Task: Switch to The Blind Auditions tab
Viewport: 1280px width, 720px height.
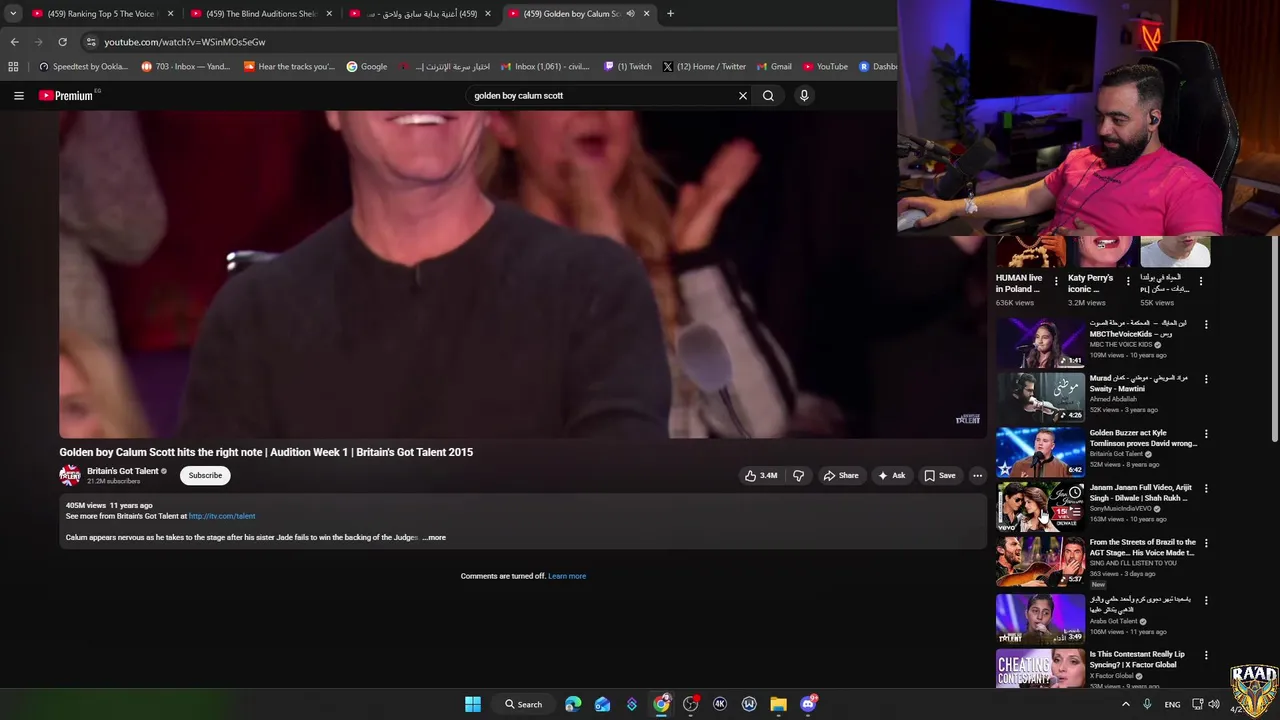Action: (260, 14)
